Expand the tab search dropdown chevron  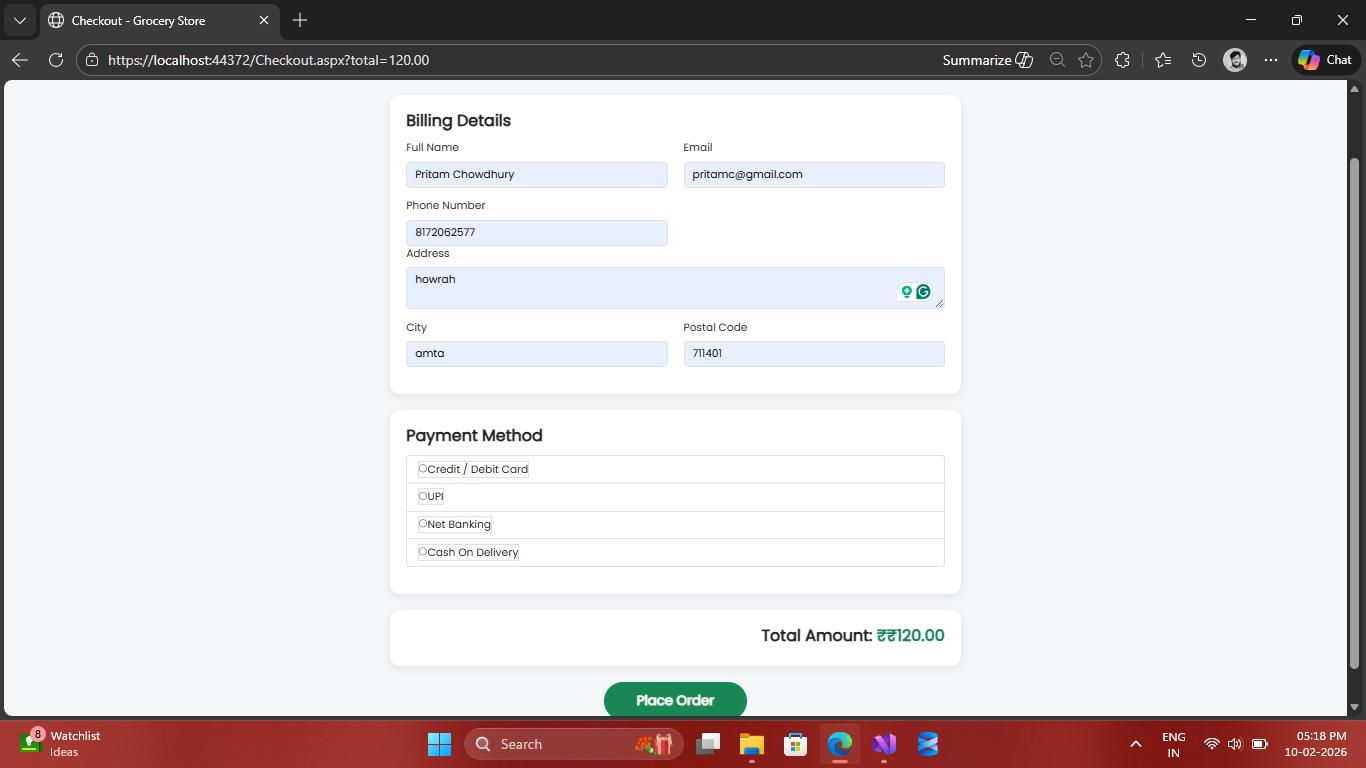(x=20, y=20)
